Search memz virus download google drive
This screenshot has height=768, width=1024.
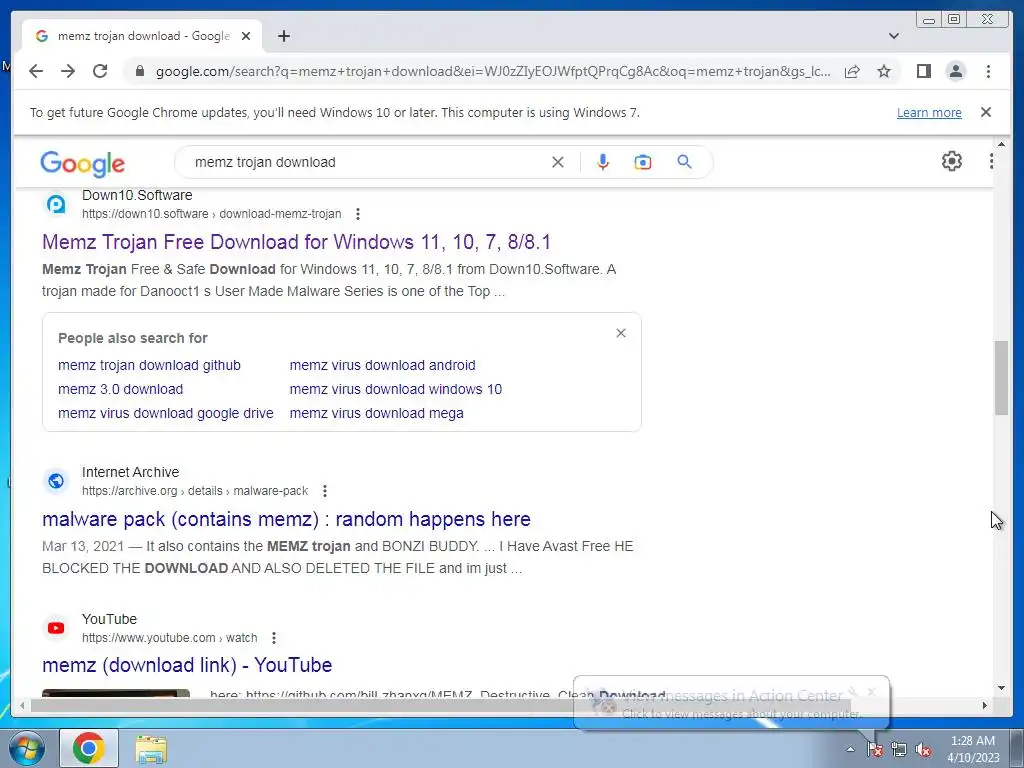166,413
